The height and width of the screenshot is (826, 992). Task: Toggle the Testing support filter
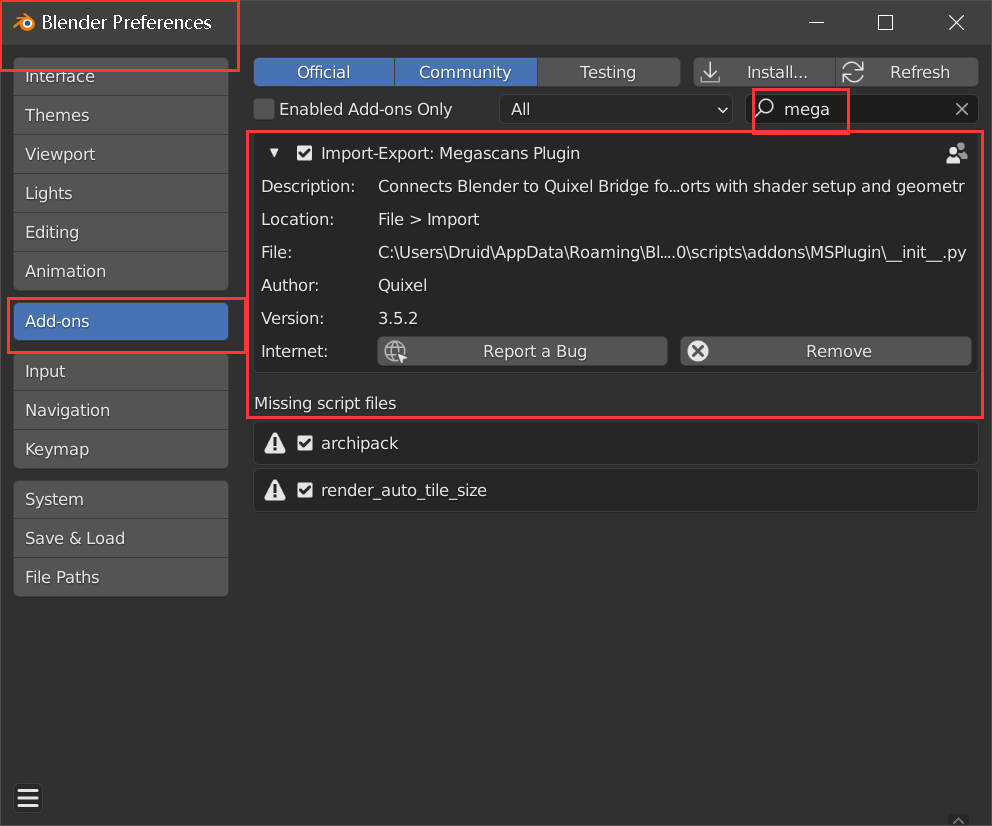pos(608,72)
